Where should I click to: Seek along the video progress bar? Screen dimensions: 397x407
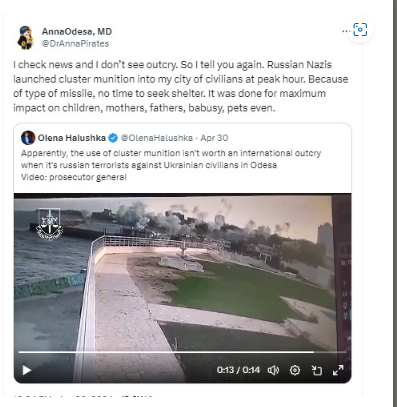(x=182, y=352)
